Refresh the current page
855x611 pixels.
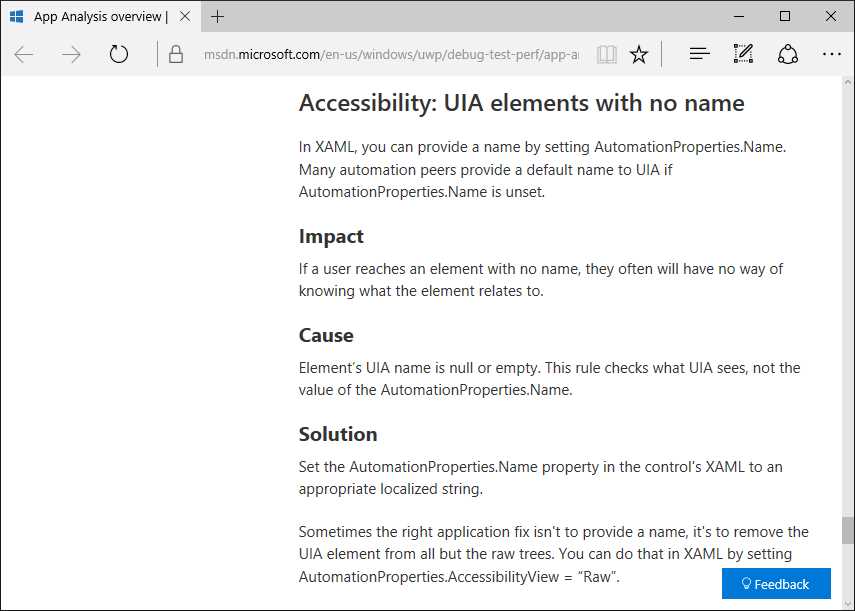(x=118, y=54)
